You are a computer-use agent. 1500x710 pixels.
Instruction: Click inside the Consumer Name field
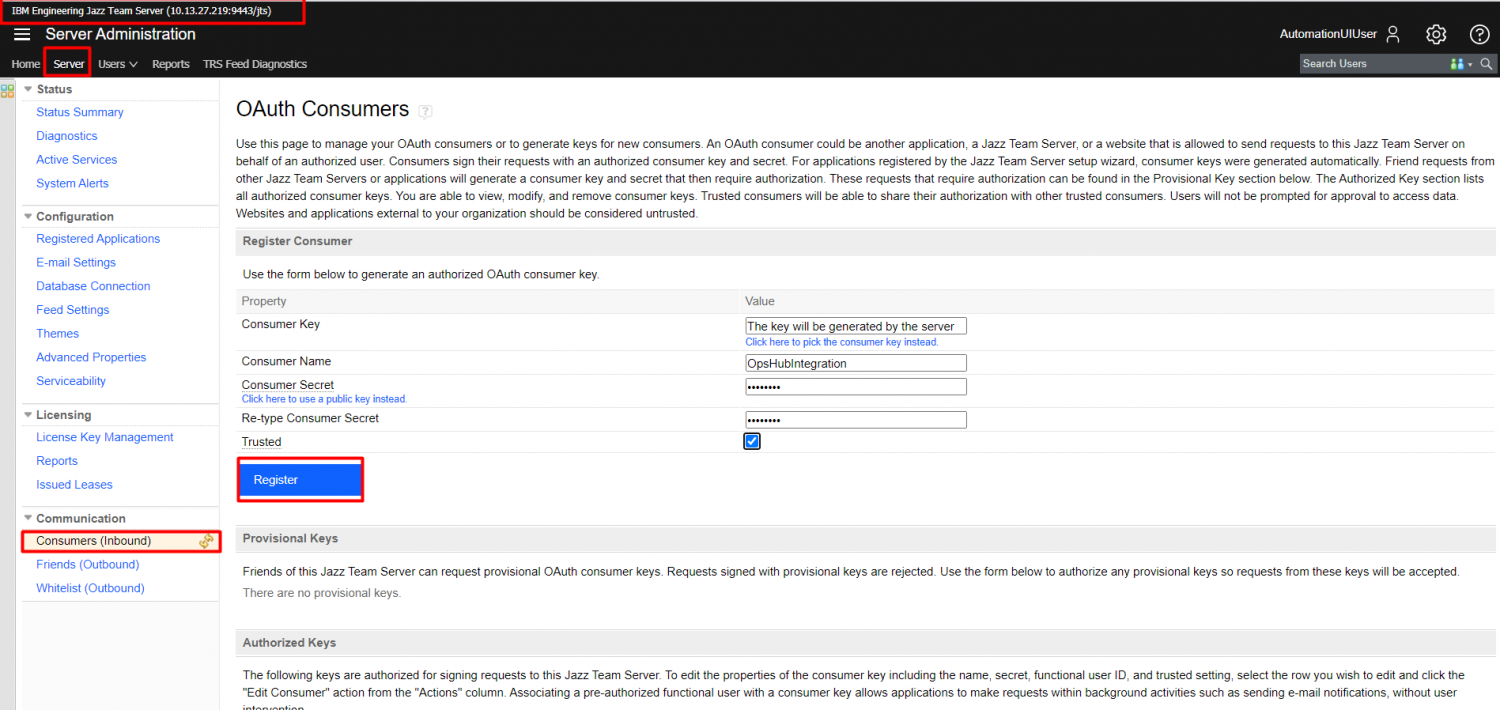tap(855, 363)
